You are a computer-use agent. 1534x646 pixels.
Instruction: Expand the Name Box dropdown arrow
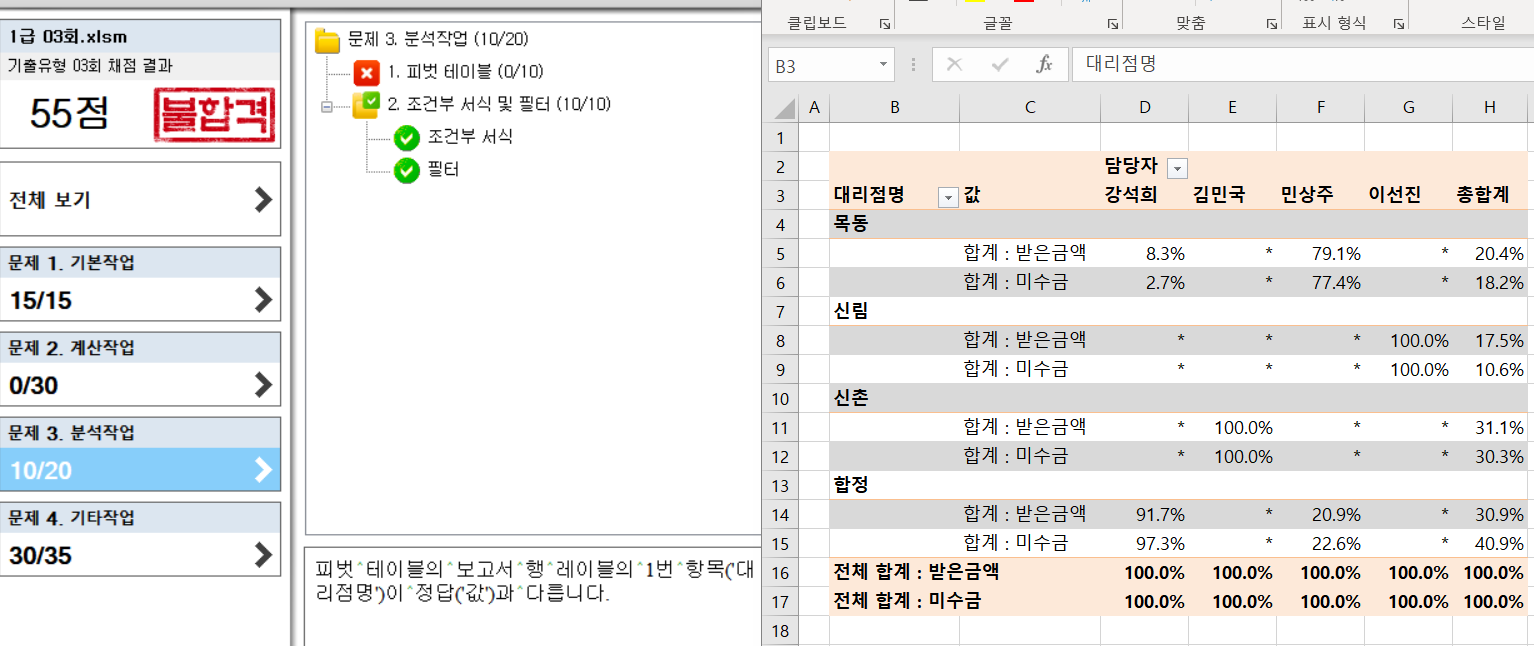point(883,65)
